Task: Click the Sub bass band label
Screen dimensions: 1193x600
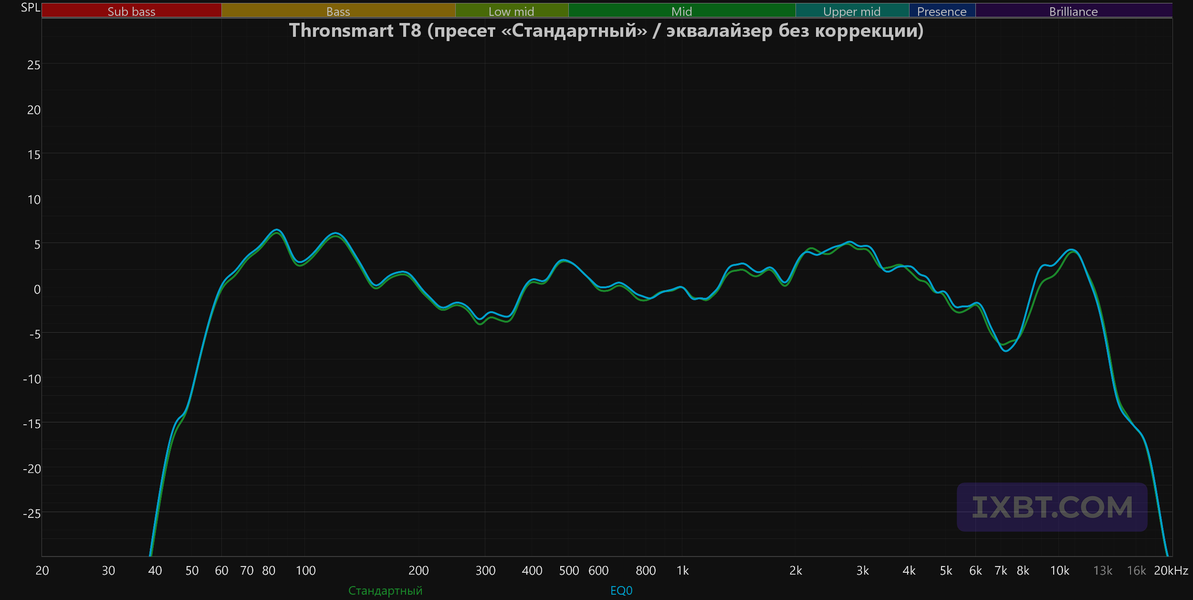Action: [132, 11]
